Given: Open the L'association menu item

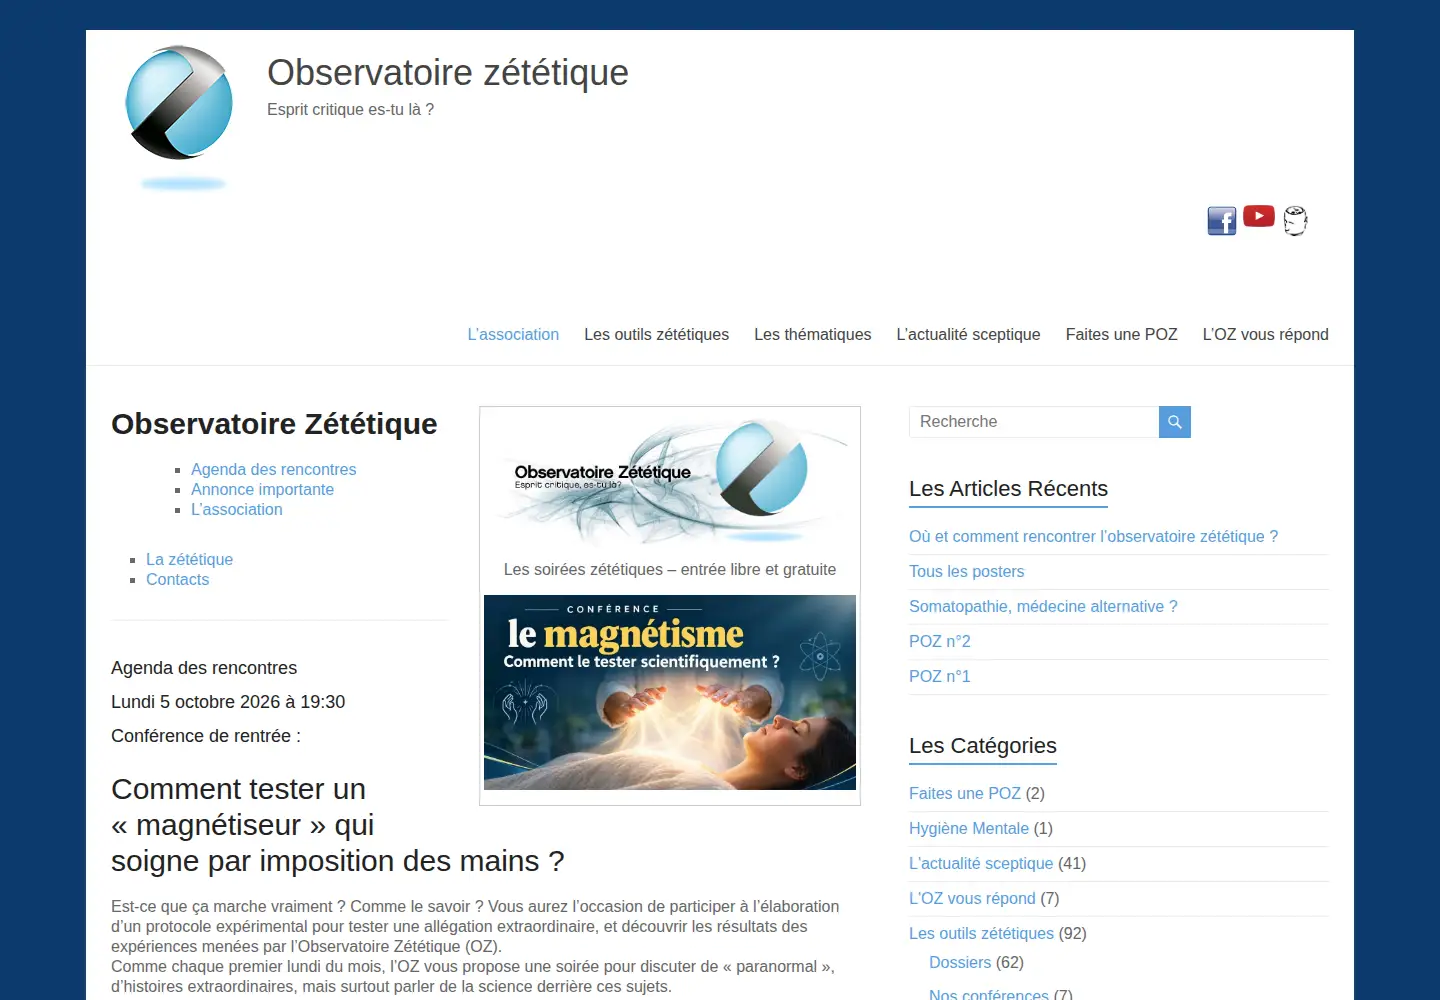Looking at the screenshot, I should point(513,335).
